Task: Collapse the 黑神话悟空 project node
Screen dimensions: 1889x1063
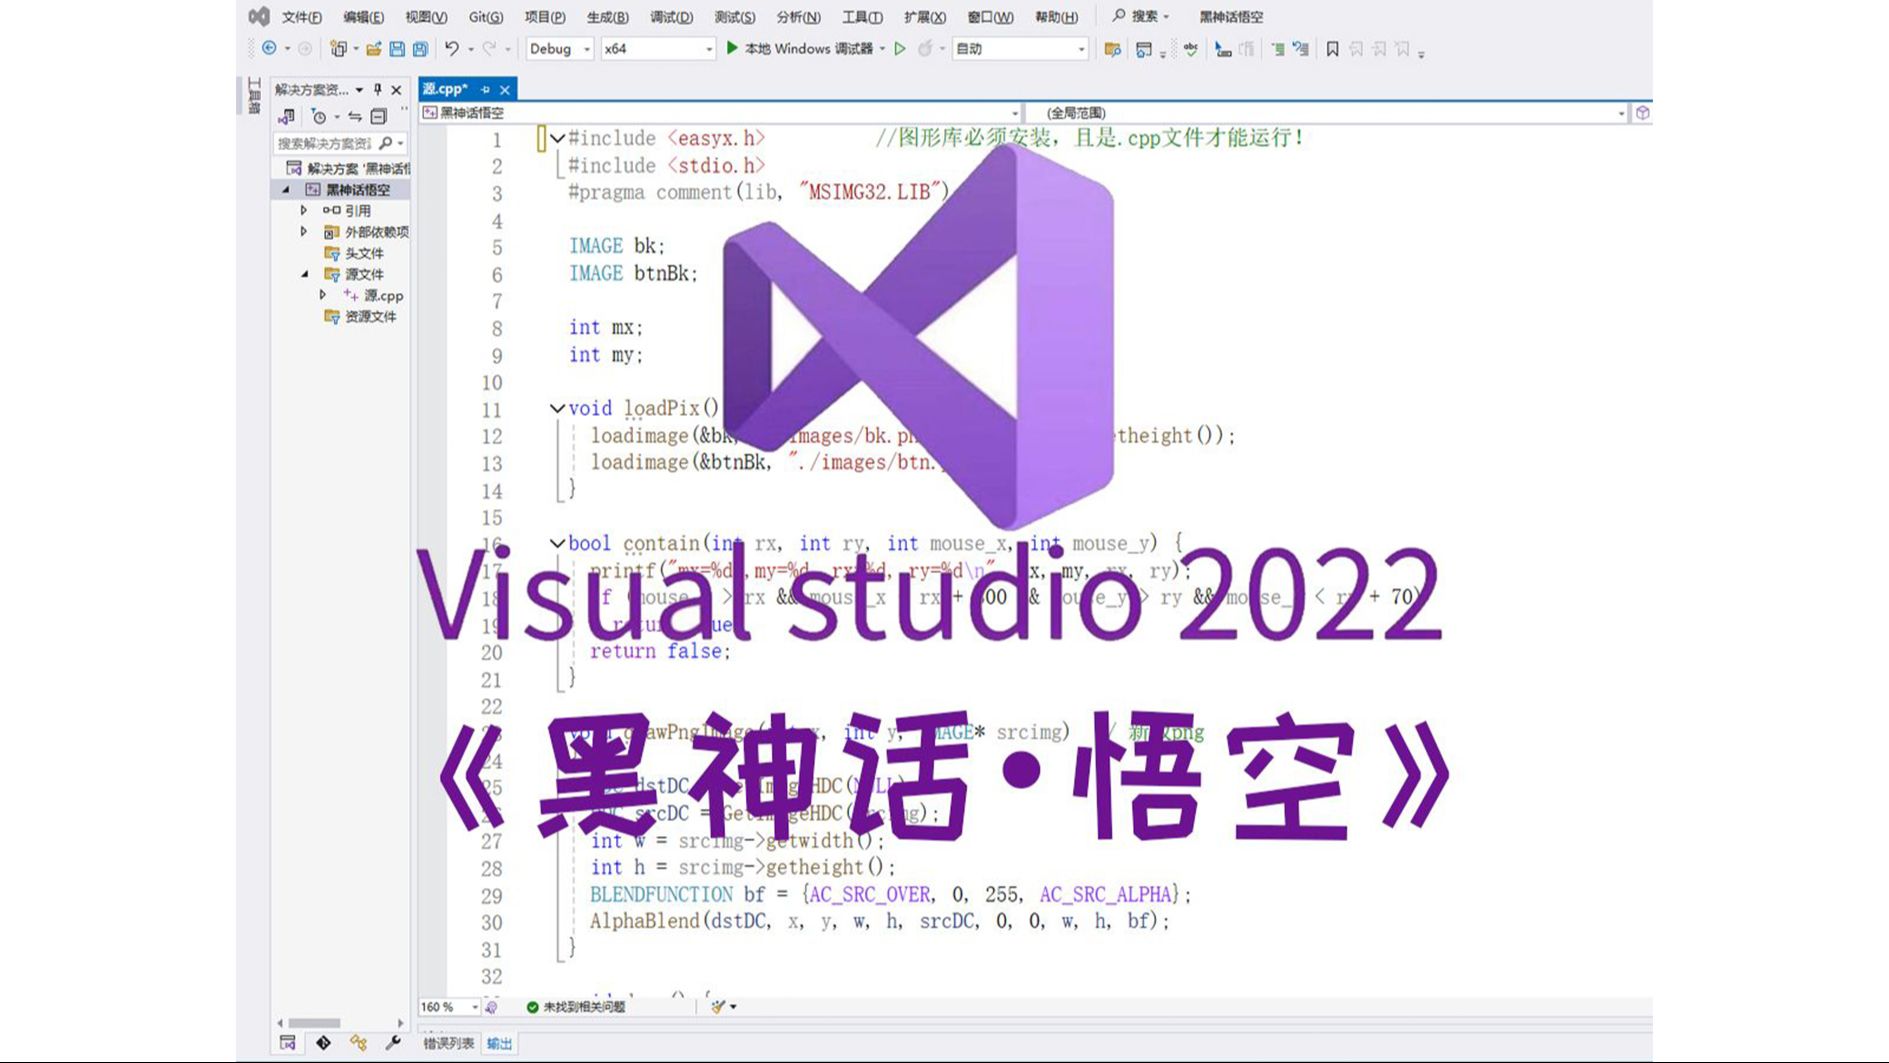Action: coord(286,189)
